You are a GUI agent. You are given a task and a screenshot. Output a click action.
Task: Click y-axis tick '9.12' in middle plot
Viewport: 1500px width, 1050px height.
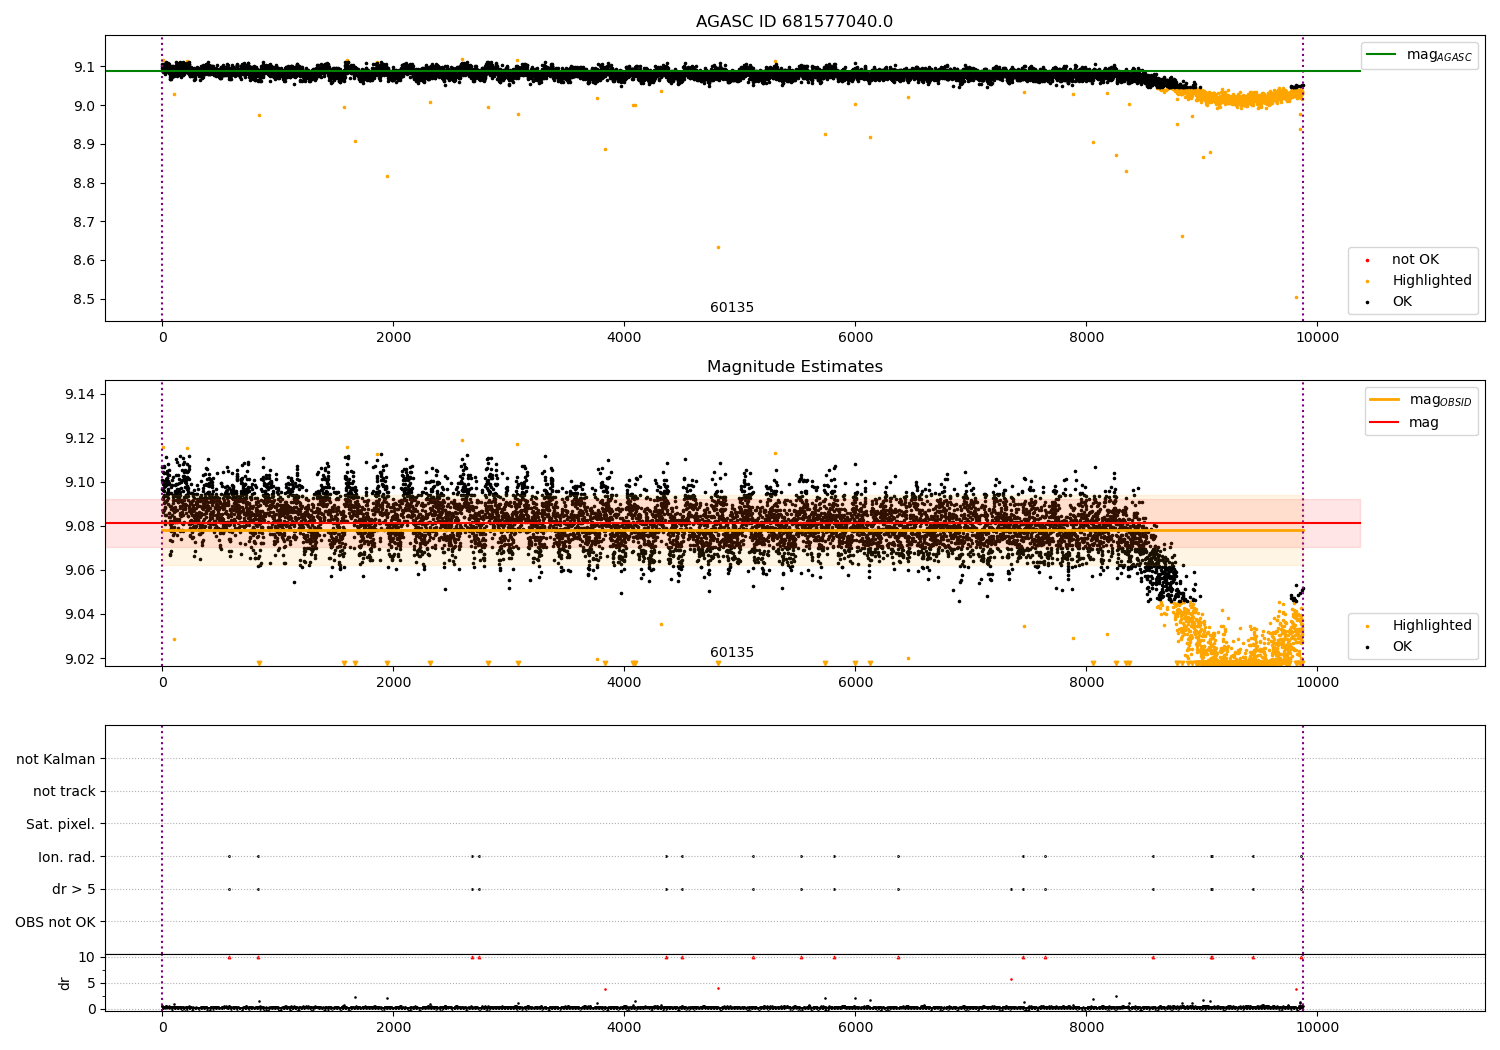point(80,439)
